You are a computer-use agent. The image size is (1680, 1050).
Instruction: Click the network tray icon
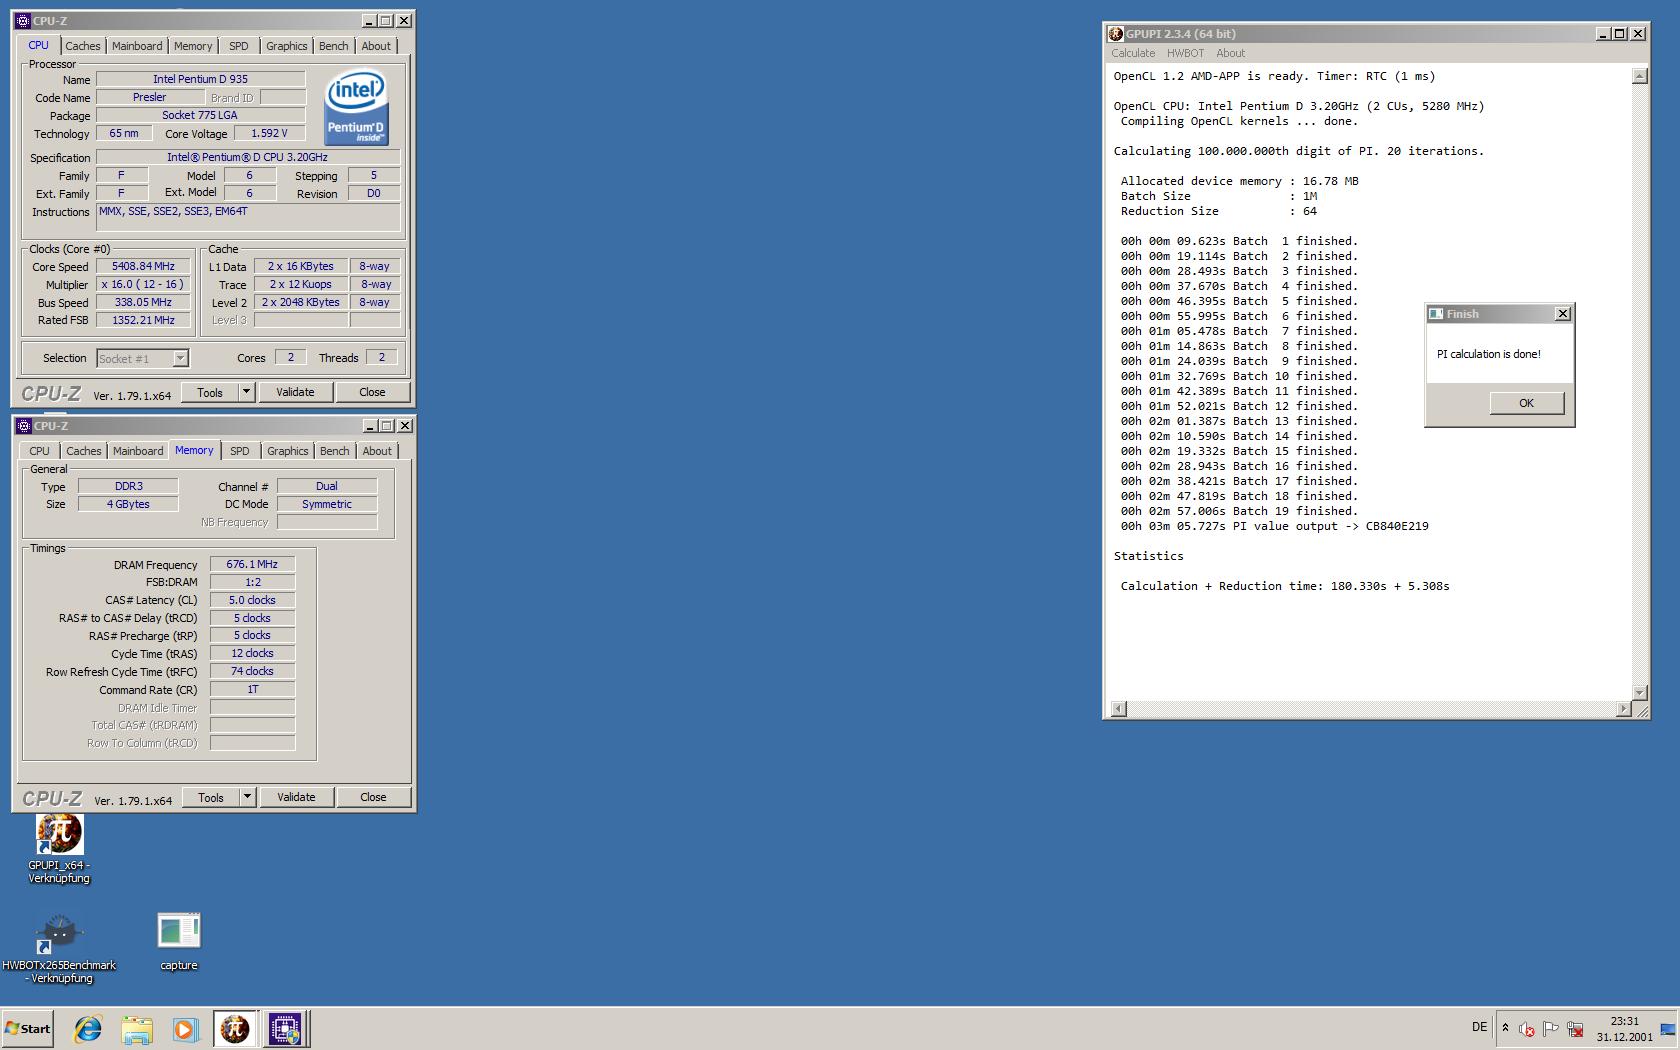pos(1575,1028)
